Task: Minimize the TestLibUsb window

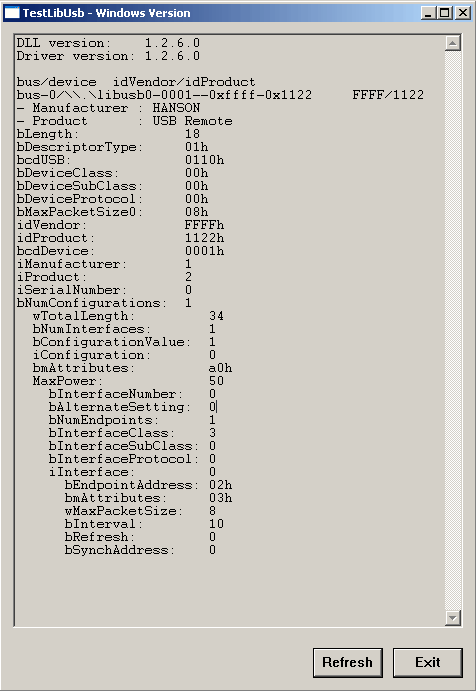Action: pos(428,13)
